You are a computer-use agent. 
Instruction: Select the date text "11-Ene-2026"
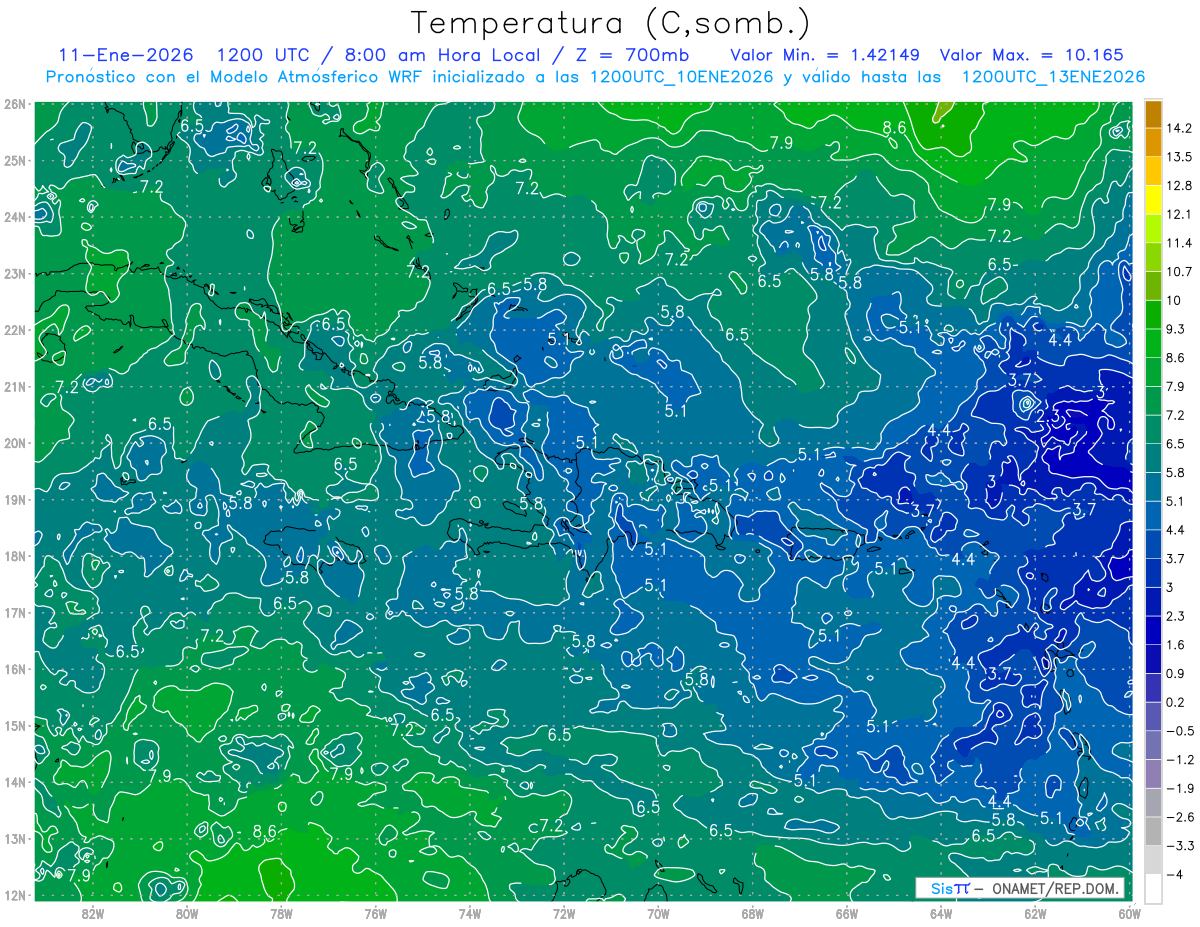126,55
